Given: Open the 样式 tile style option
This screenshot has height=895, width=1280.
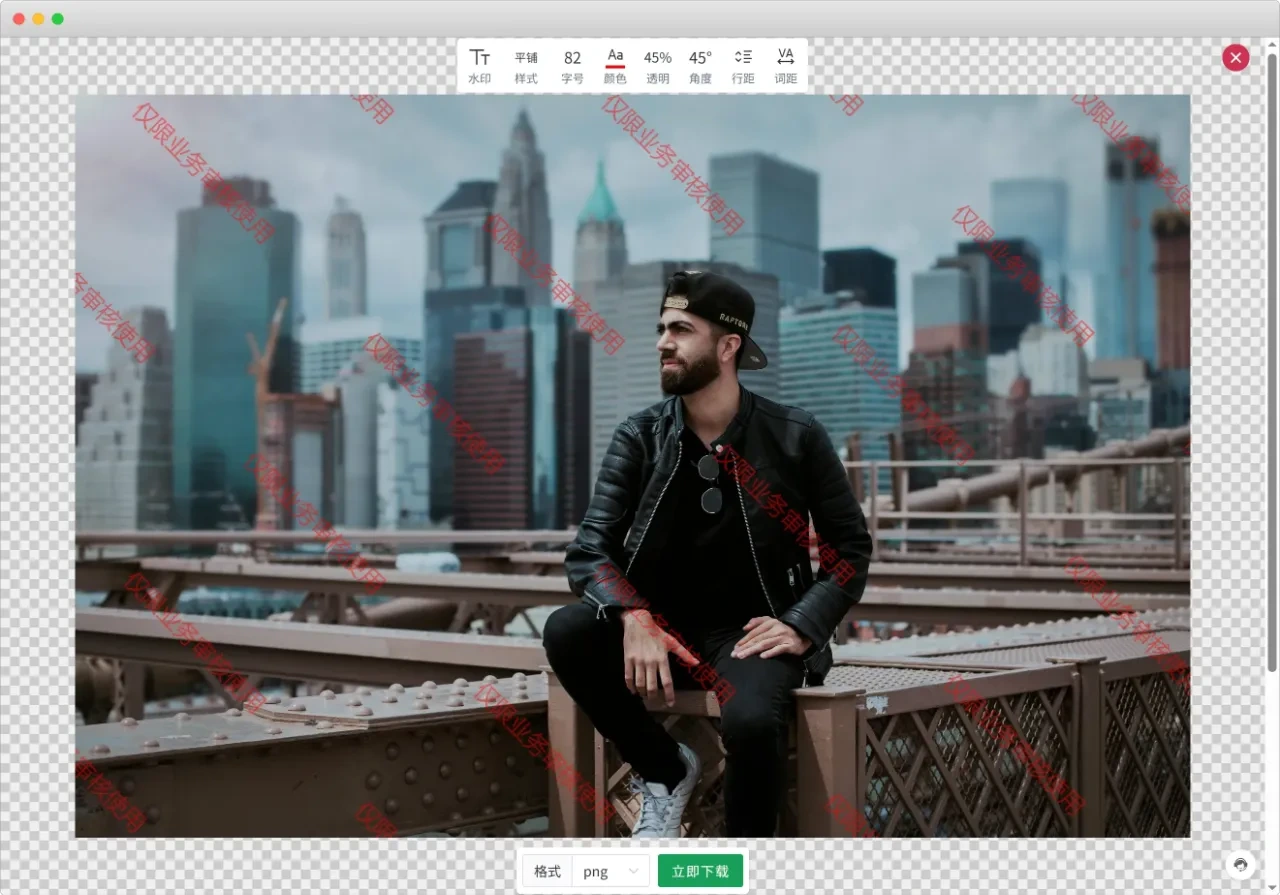Looking at the screenshot, I should click(x=526, y=66).
